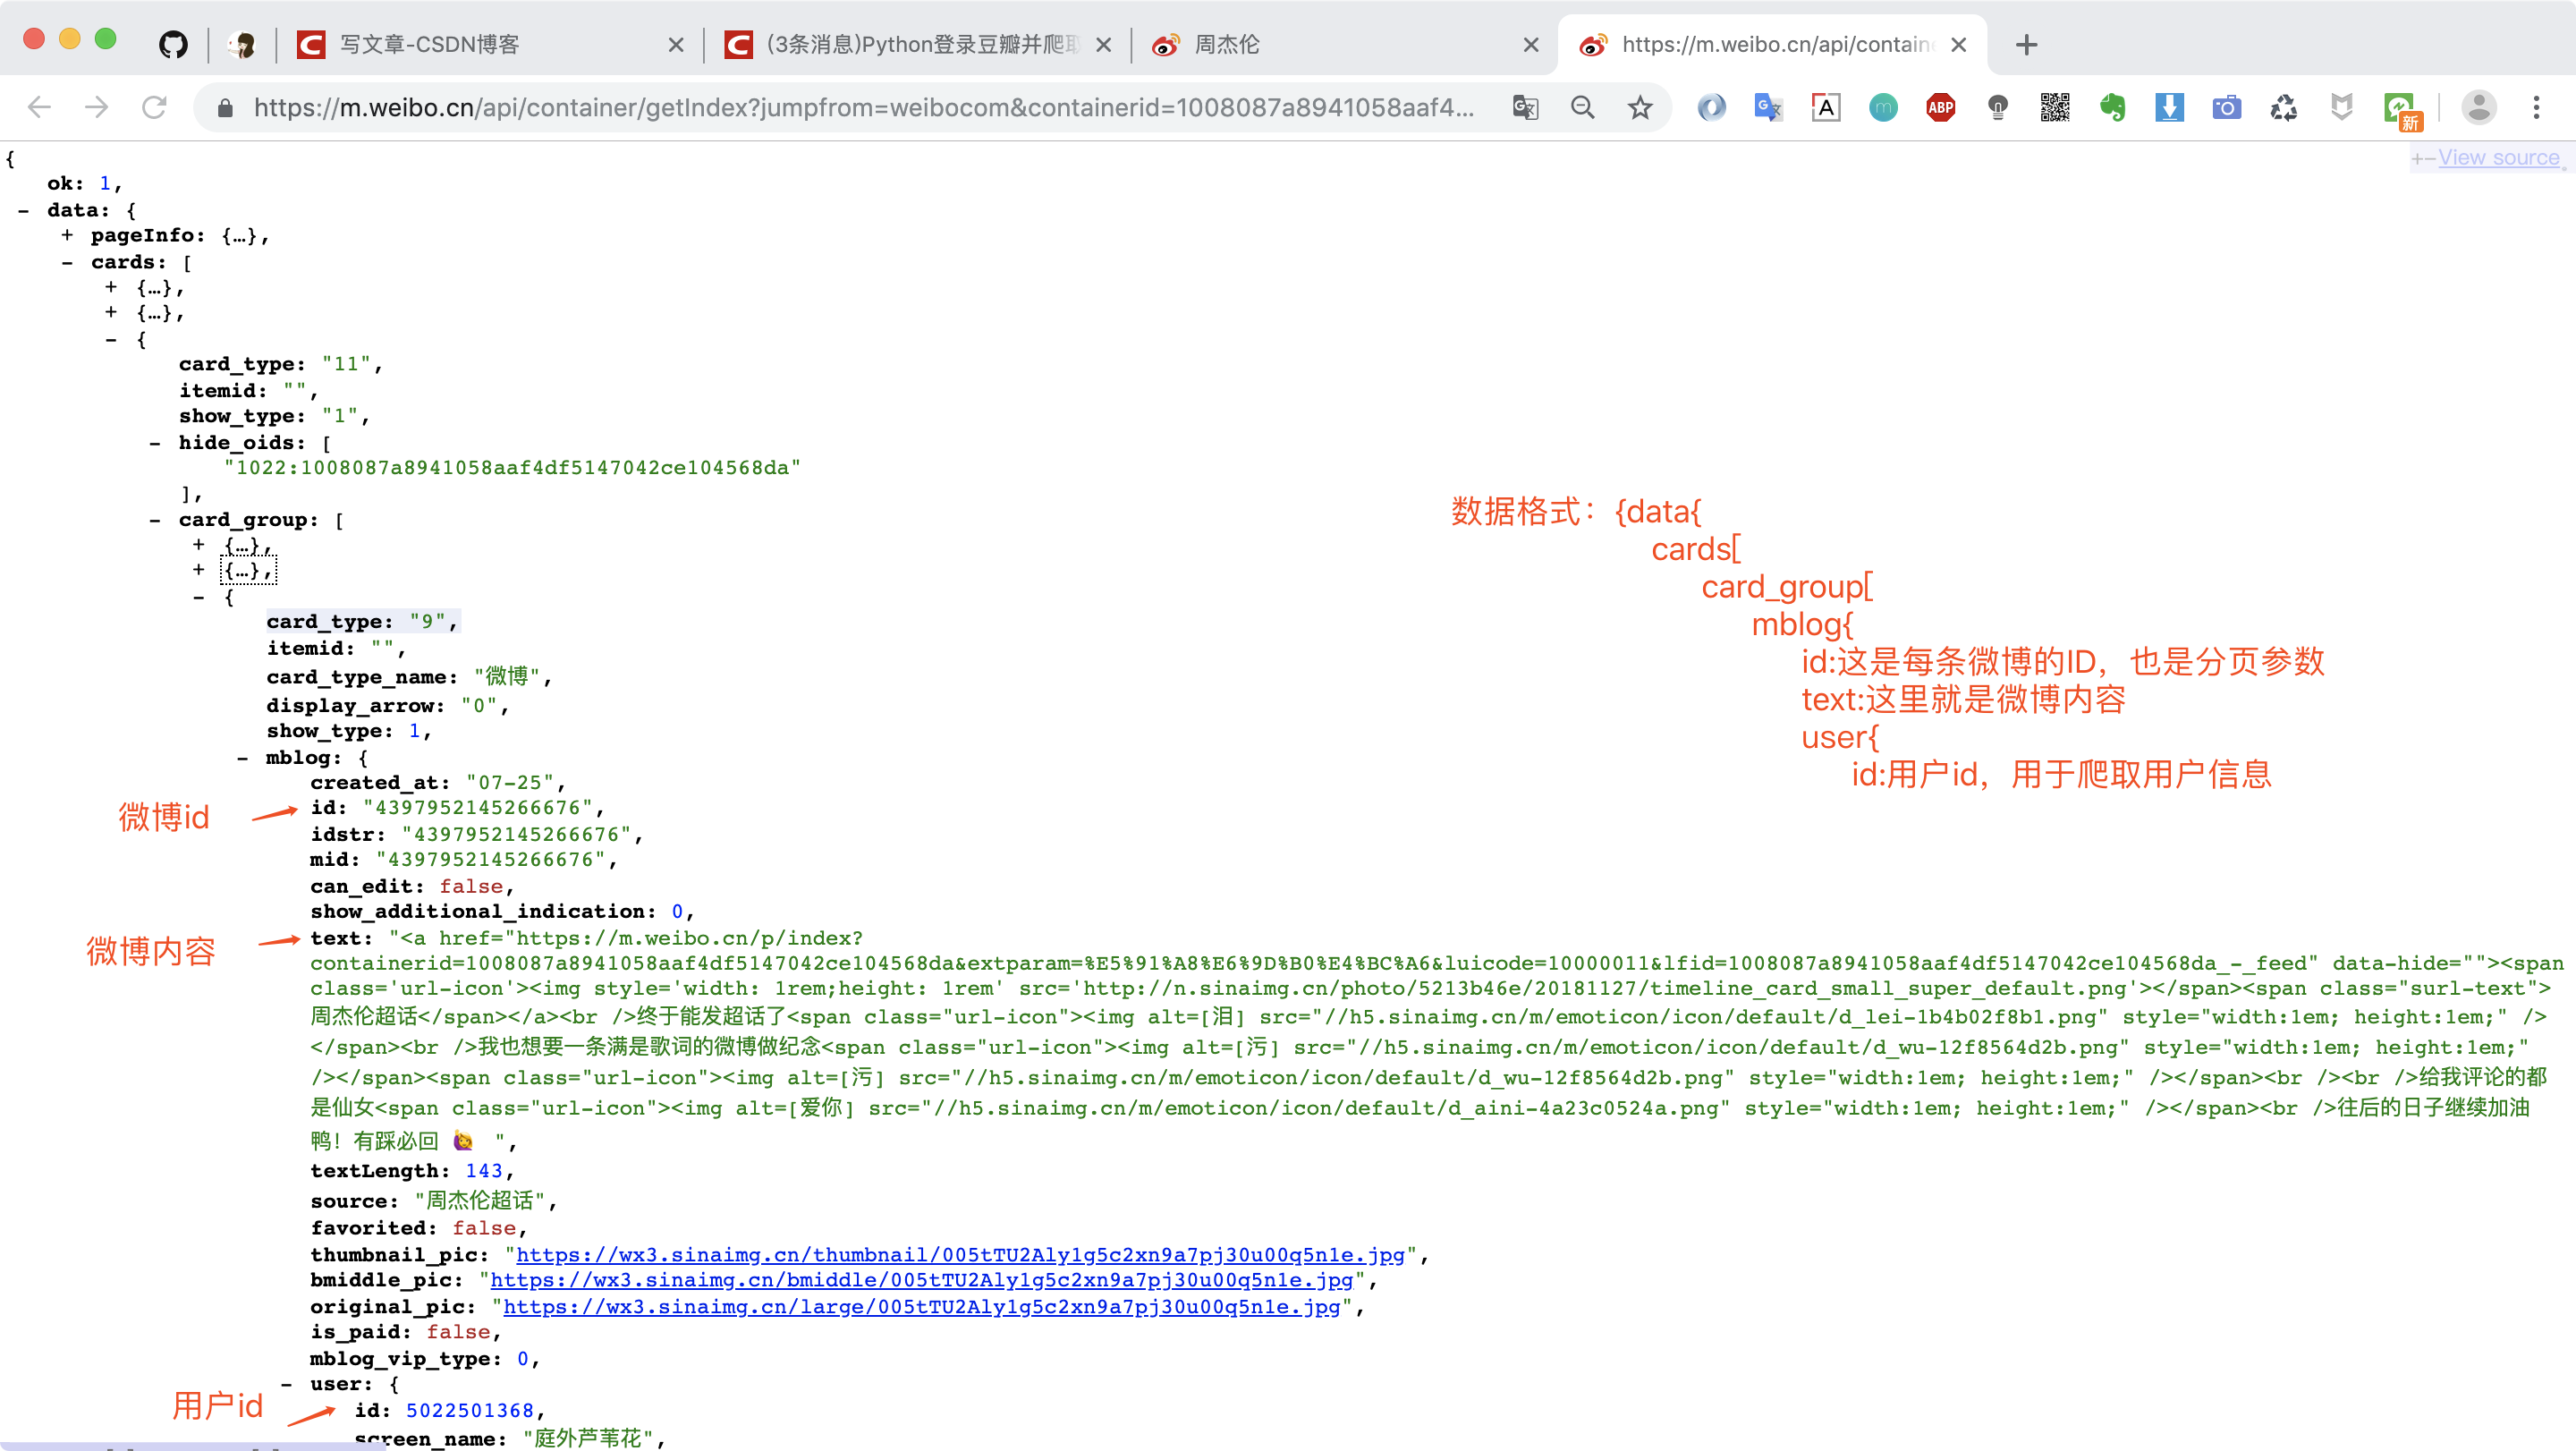Open the recycle arrows extension
2576x1451 pixels.
coord(2284,107)
